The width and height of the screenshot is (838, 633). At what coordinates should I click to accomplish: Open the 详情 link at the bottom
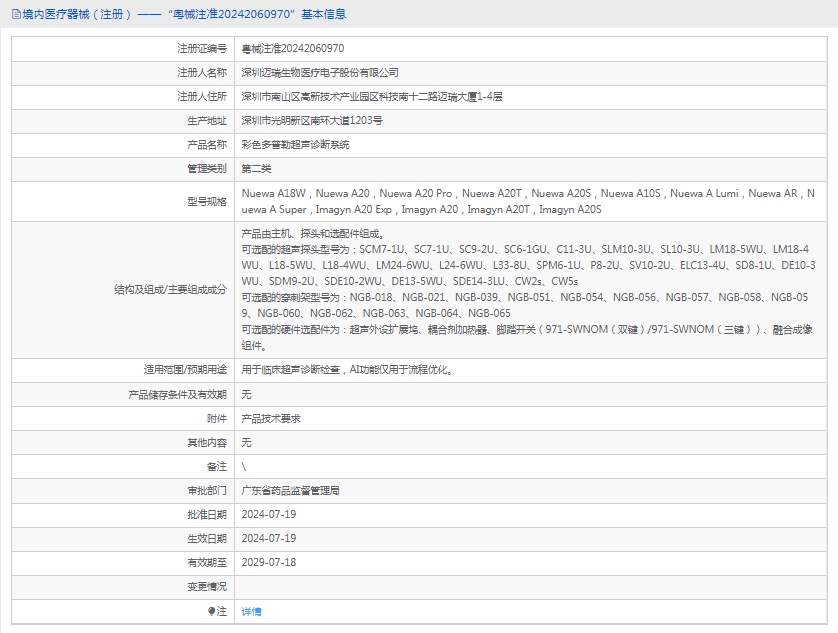pos(251,611)
